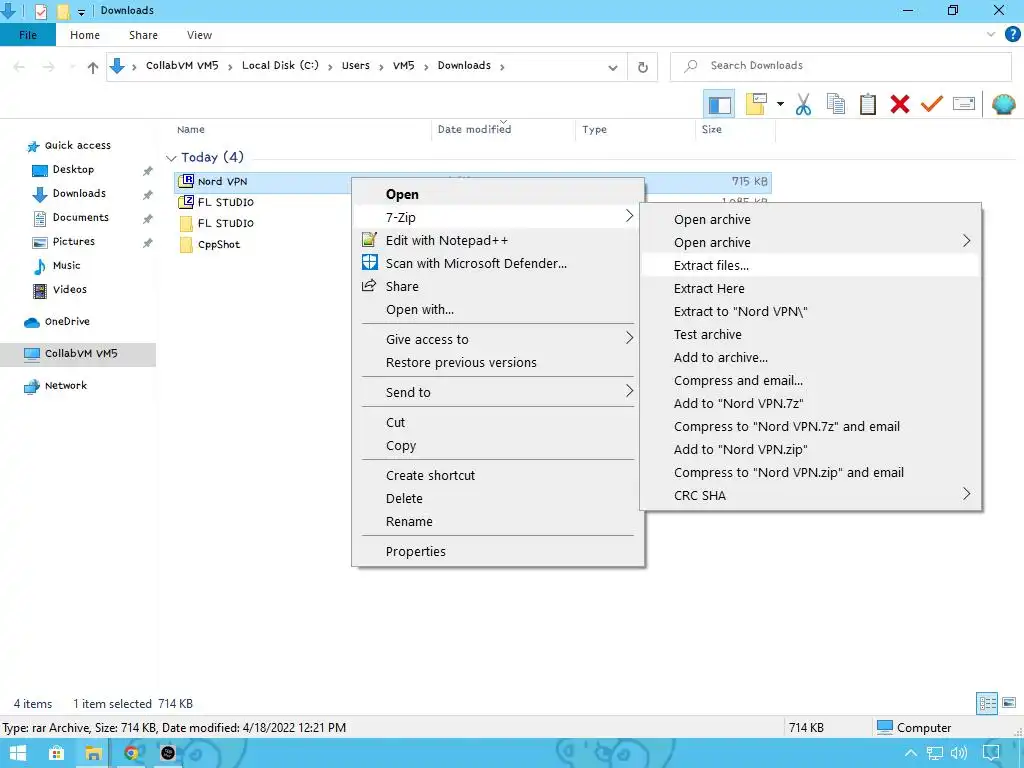Click the blue shell toolbar icon
Screen dimensions: 1024x768
click(x=1003, y=104)
